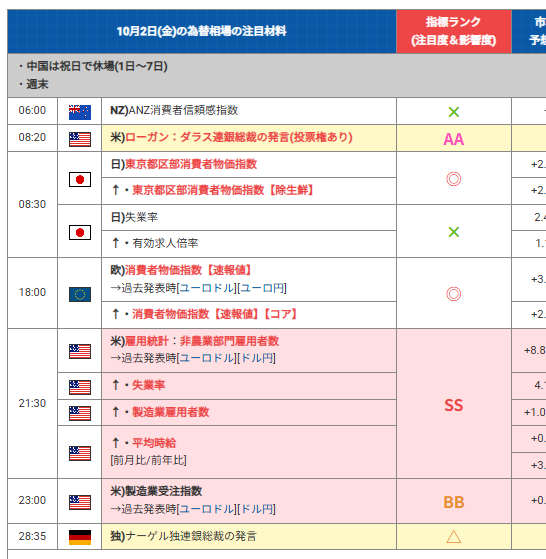Click the EU flag in the 18:00 row
This screenshot has height=559, width=546.
[x=79, y=294]
